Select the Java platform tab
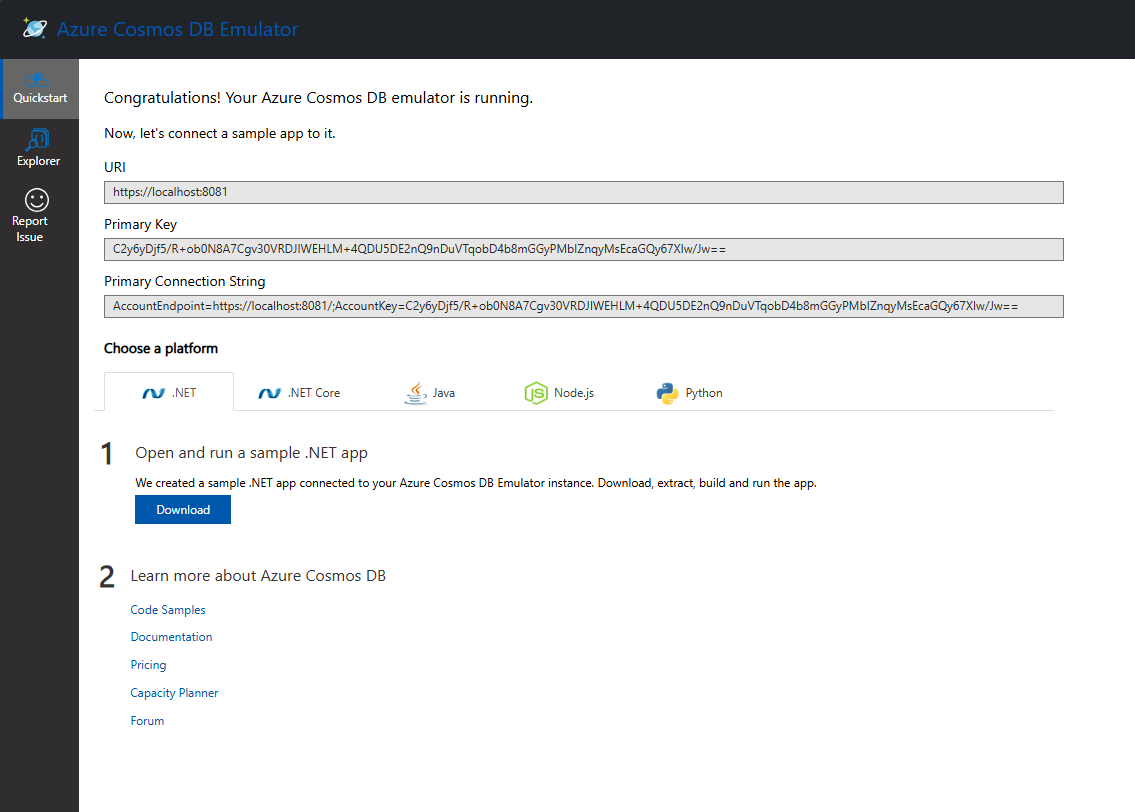 click(x=429, y=392)
